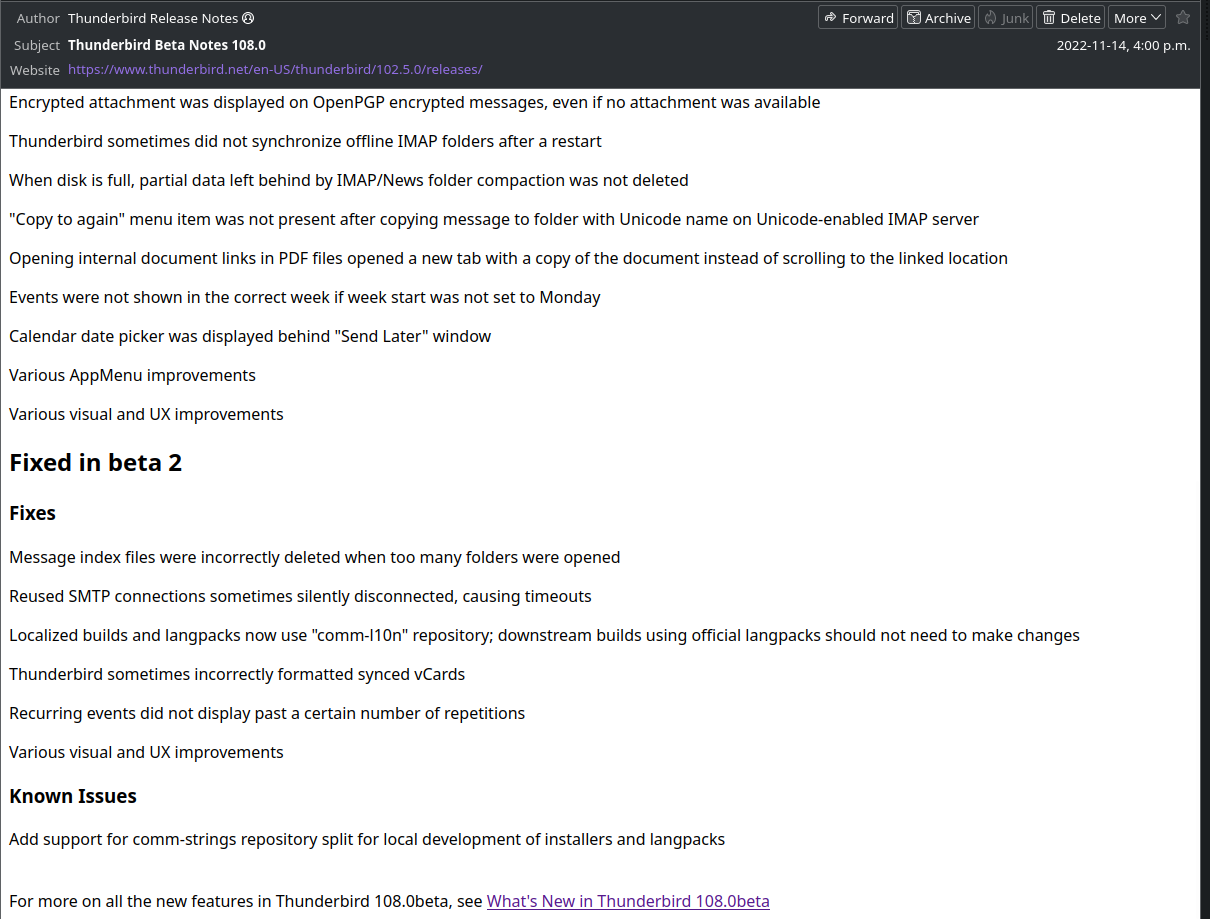
Task: Open the thunderbird.net releases website link
Action: pos(275,70)
